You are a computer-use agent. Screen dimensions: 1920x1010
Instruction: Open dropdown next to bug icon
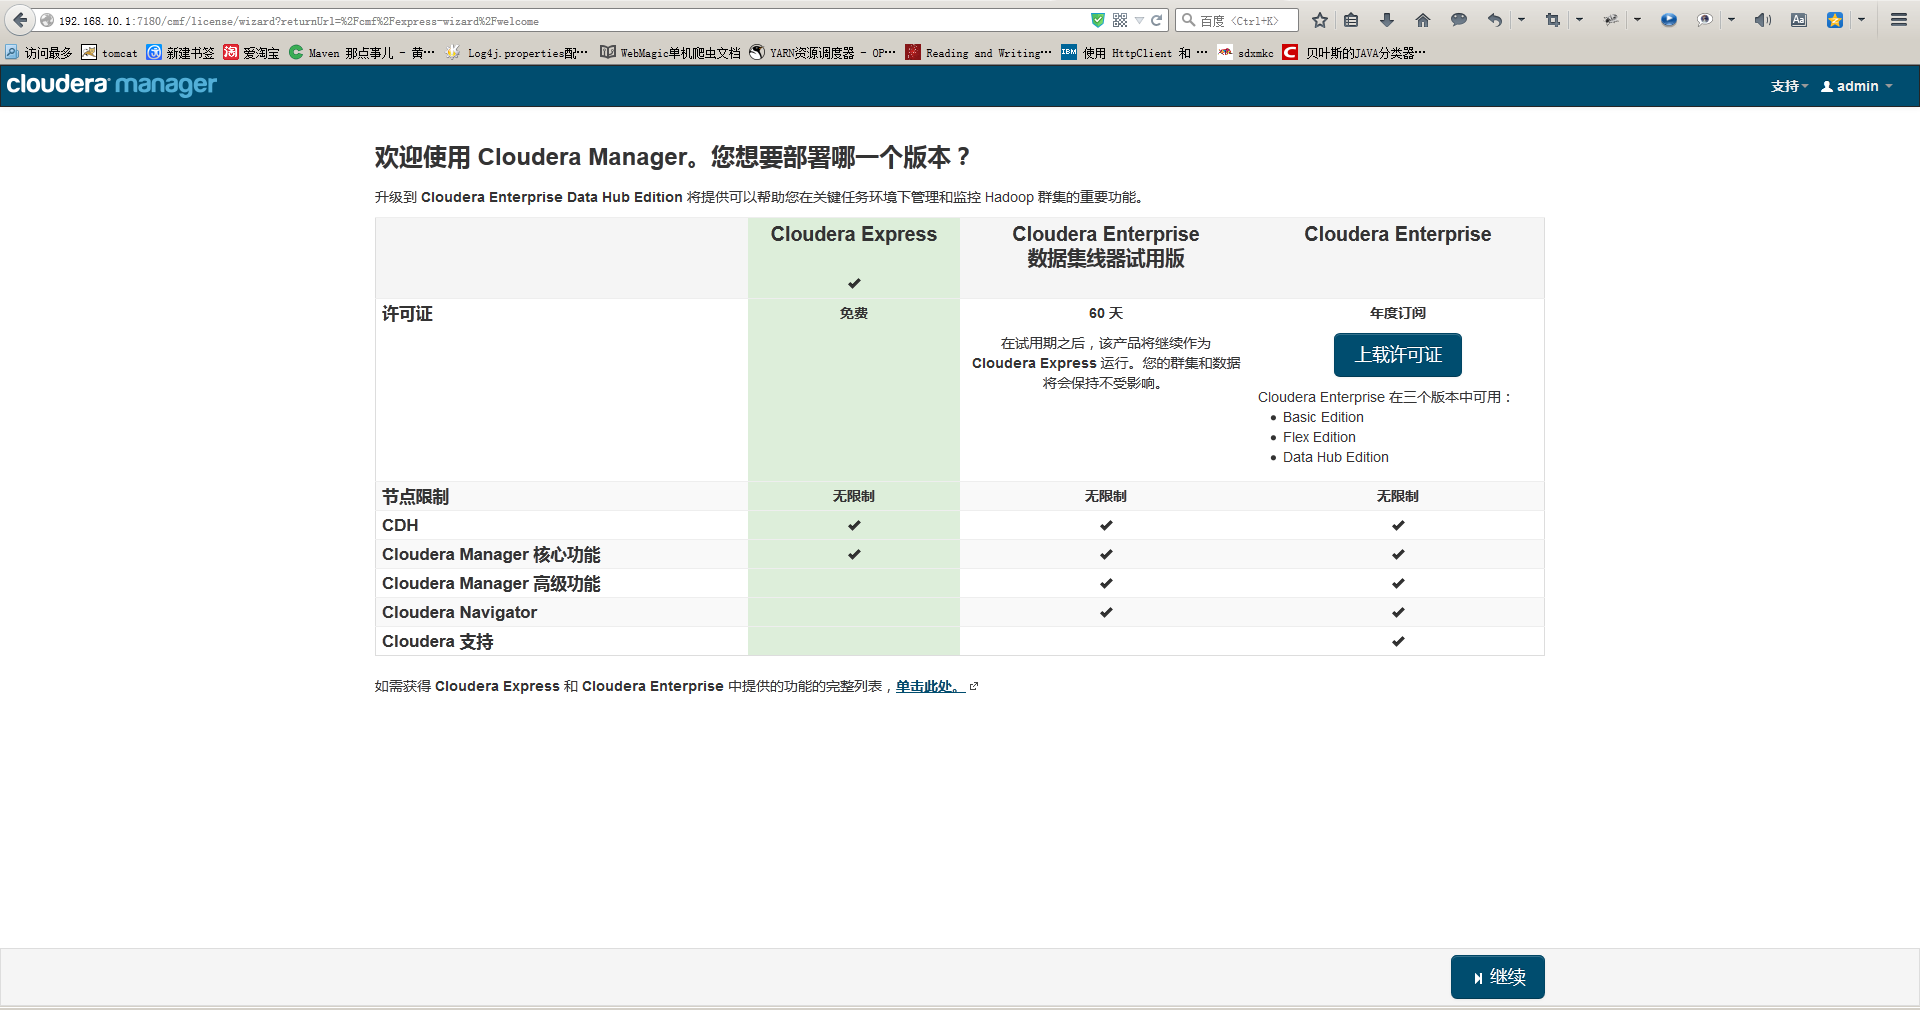(1637, 20)
